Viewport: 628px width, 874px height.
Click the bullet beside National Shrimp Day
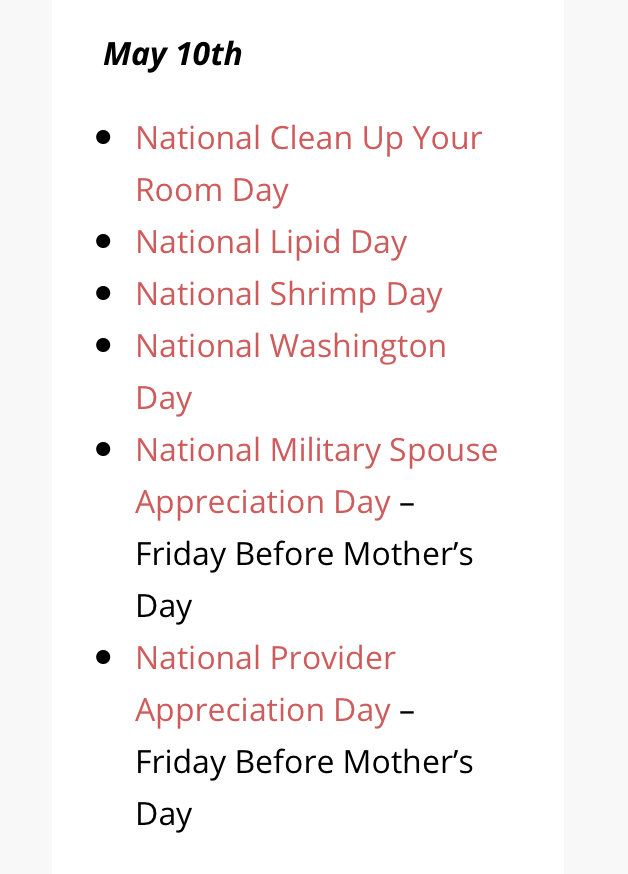click(x=103, y=293)
